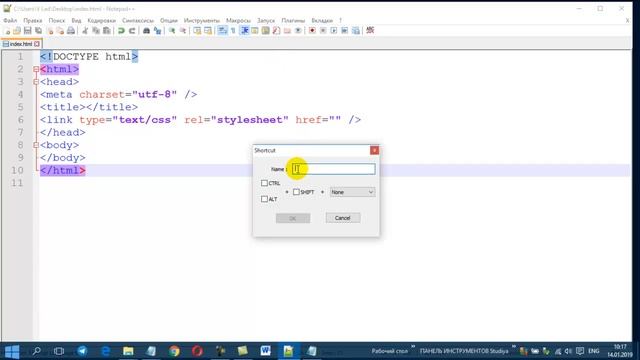Open Find with the binoculars icon

click(147, 31)
